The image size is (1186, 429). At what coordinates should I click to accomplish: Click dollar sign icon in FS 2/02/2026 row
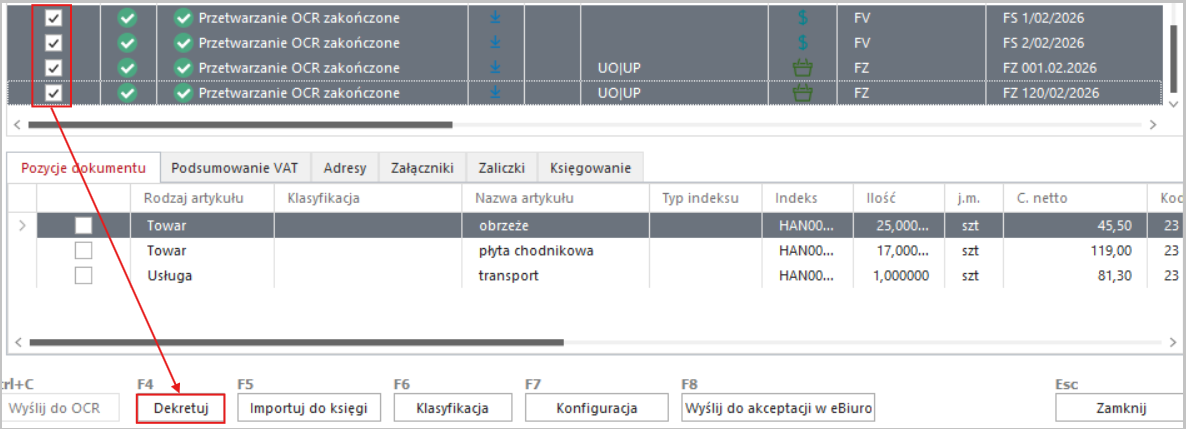(803, 42)
